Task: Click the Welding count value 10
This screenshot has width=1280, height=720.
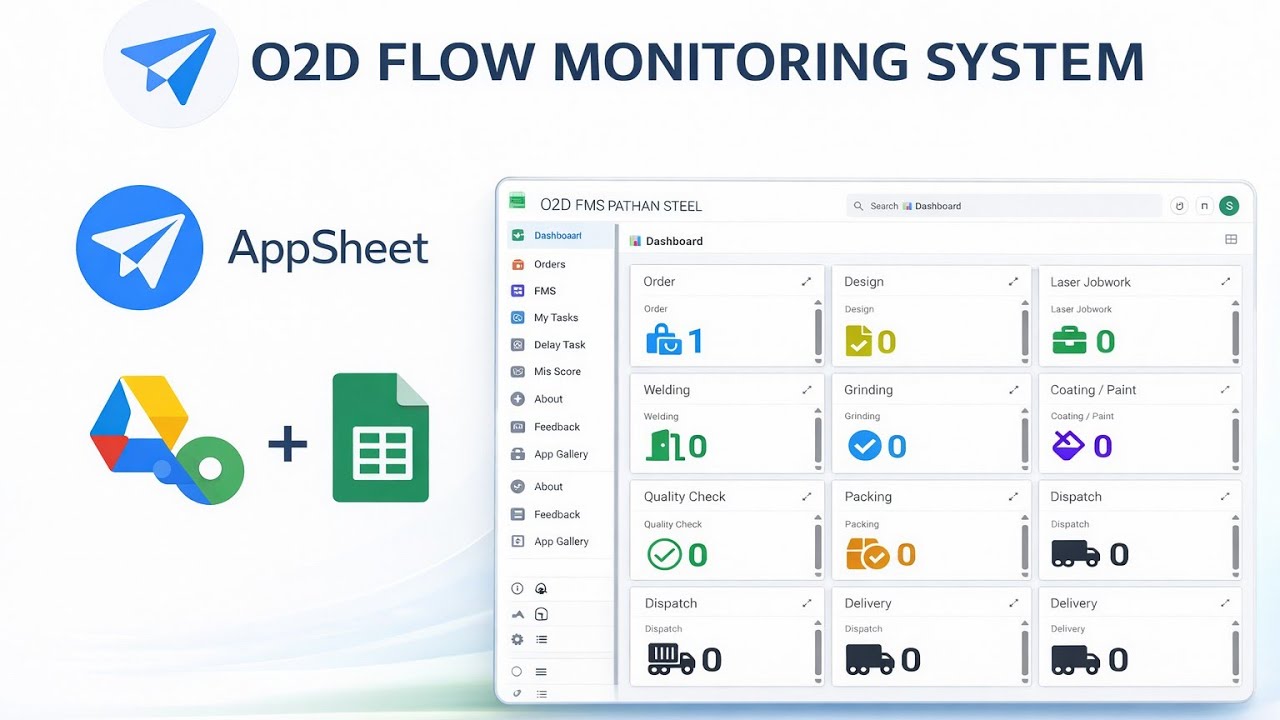Action: (x=690, y=446)
